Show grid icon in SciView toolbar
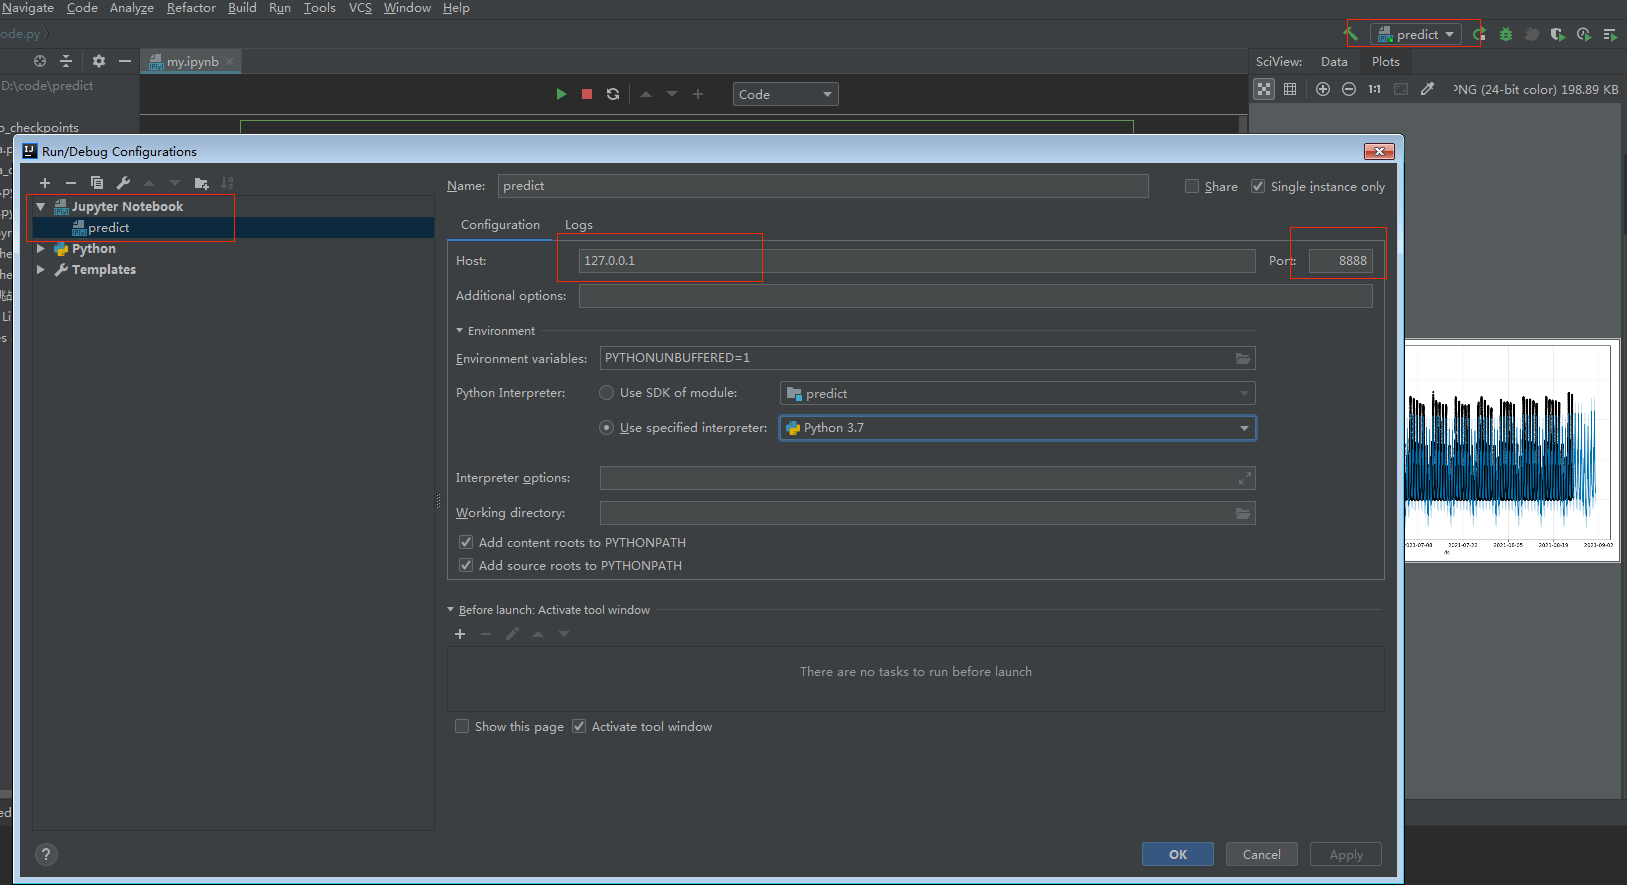 tap(1290, 89)
